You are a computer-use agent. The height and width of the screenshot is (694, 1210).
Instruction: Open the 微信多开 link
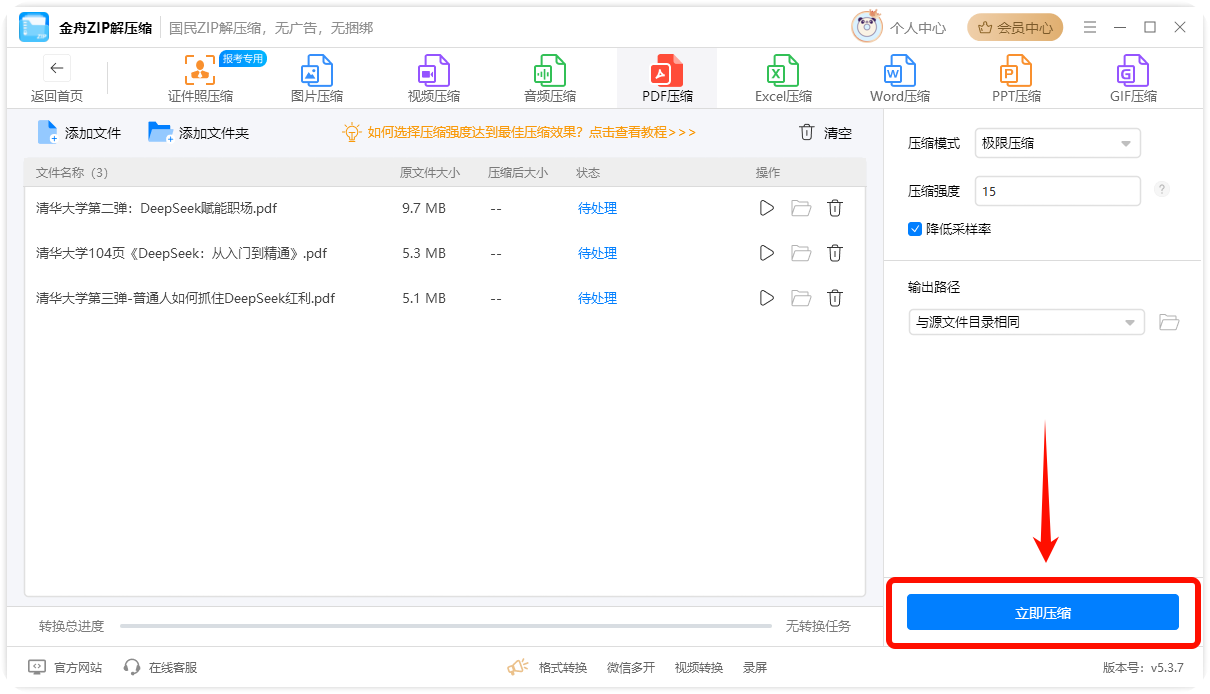[630, 667]
